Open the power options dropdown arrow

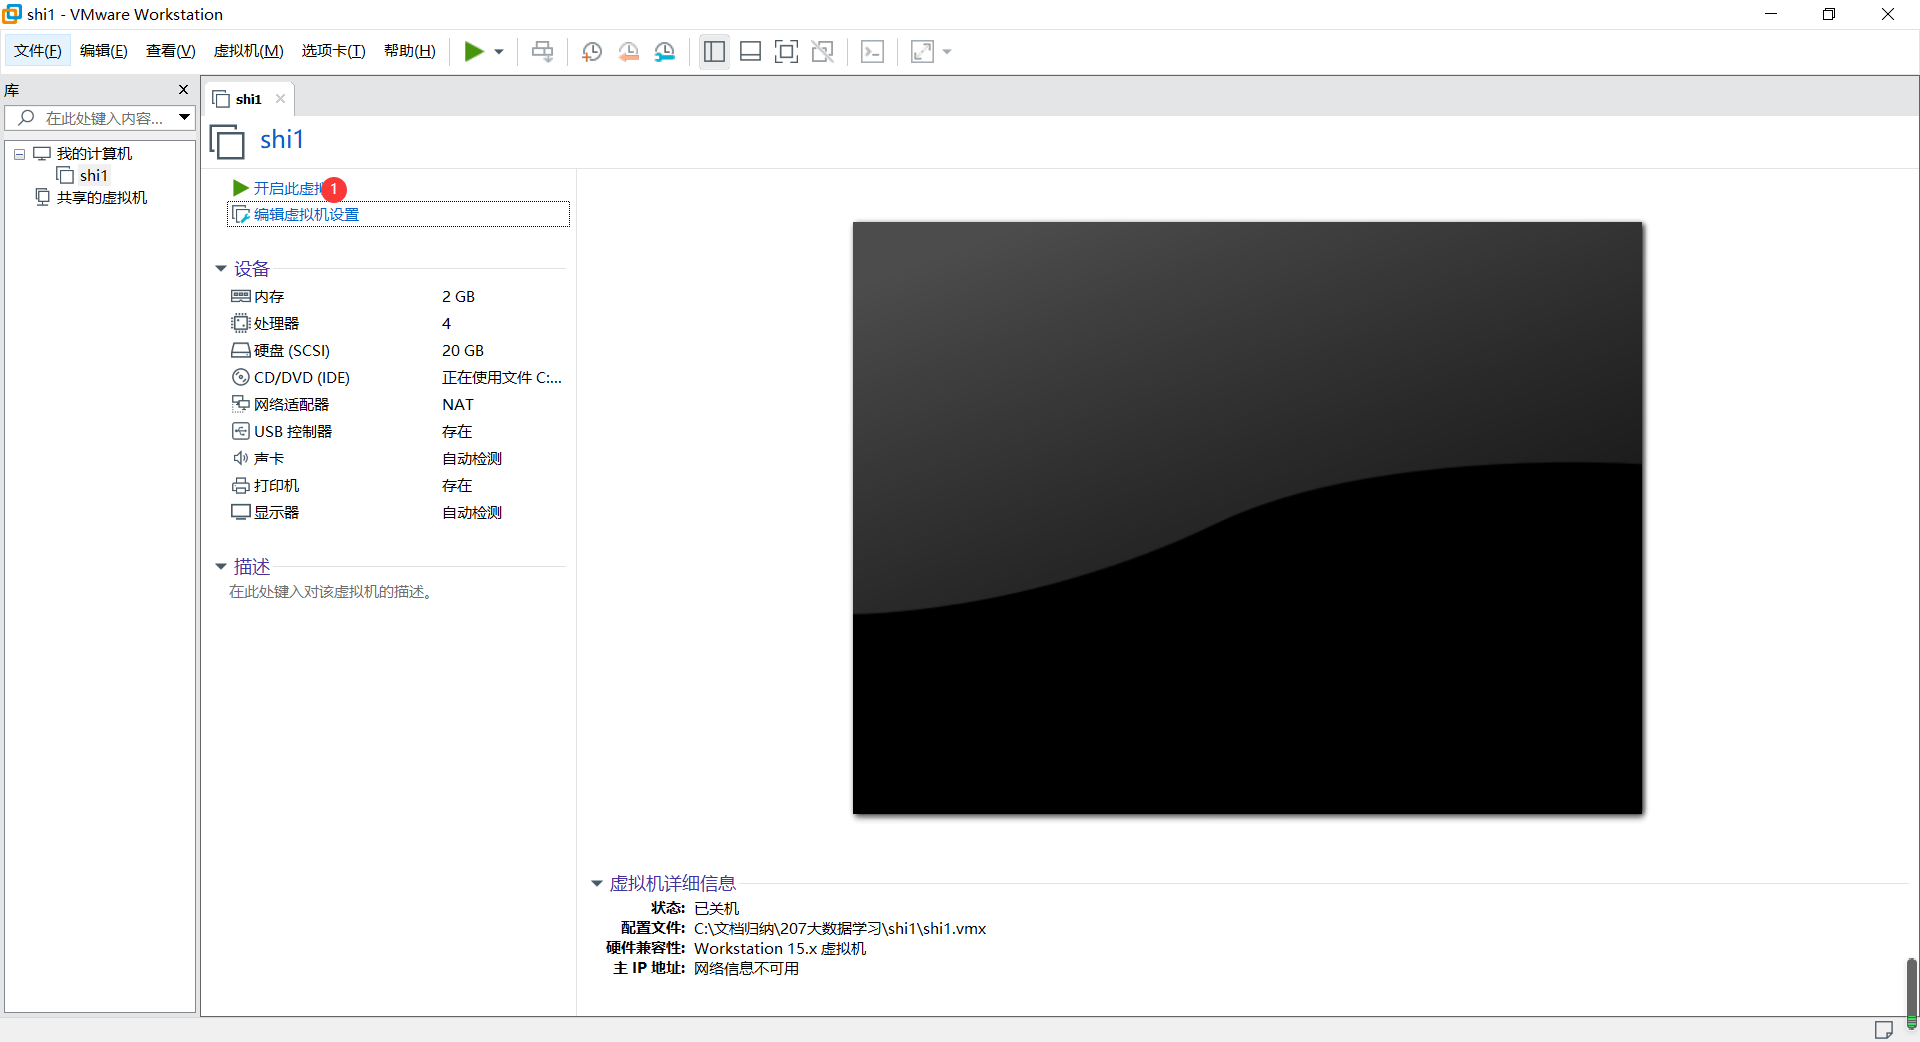point(499,52)
